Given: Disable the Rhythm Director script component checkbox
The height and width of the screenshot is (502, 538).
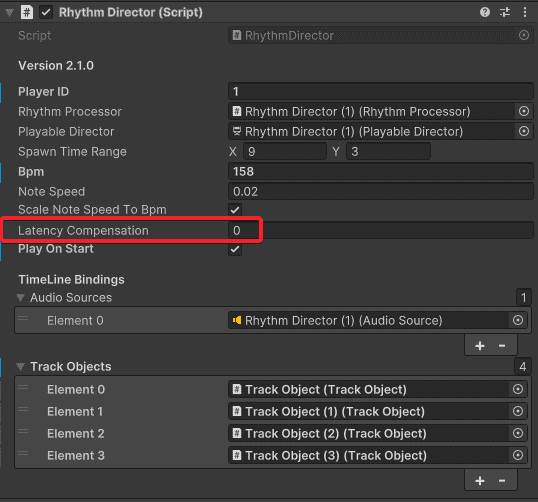Looking at the screenshot, I should coord(46,13).
